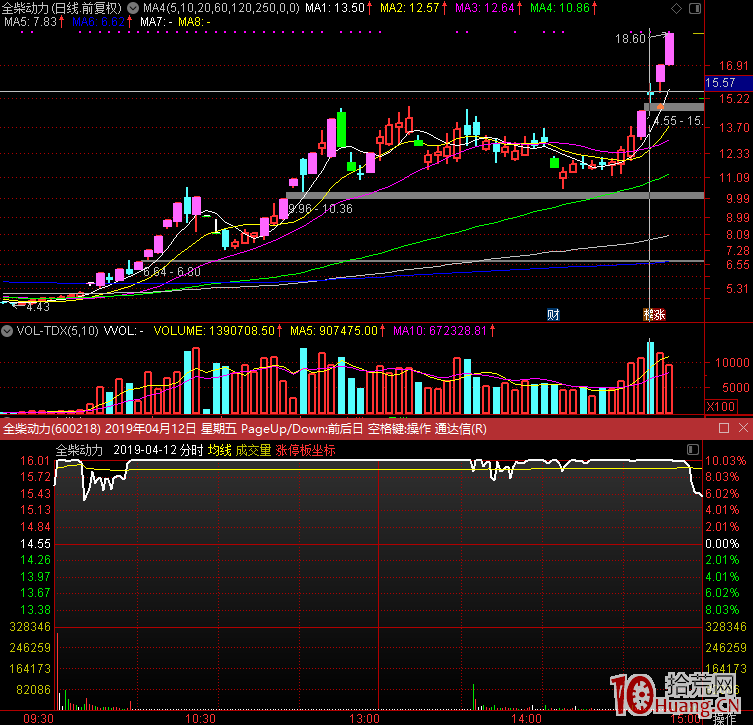Click the 10:30 time axis label
The height and width of the screenshot is (725, 753).
pos(200,719)
